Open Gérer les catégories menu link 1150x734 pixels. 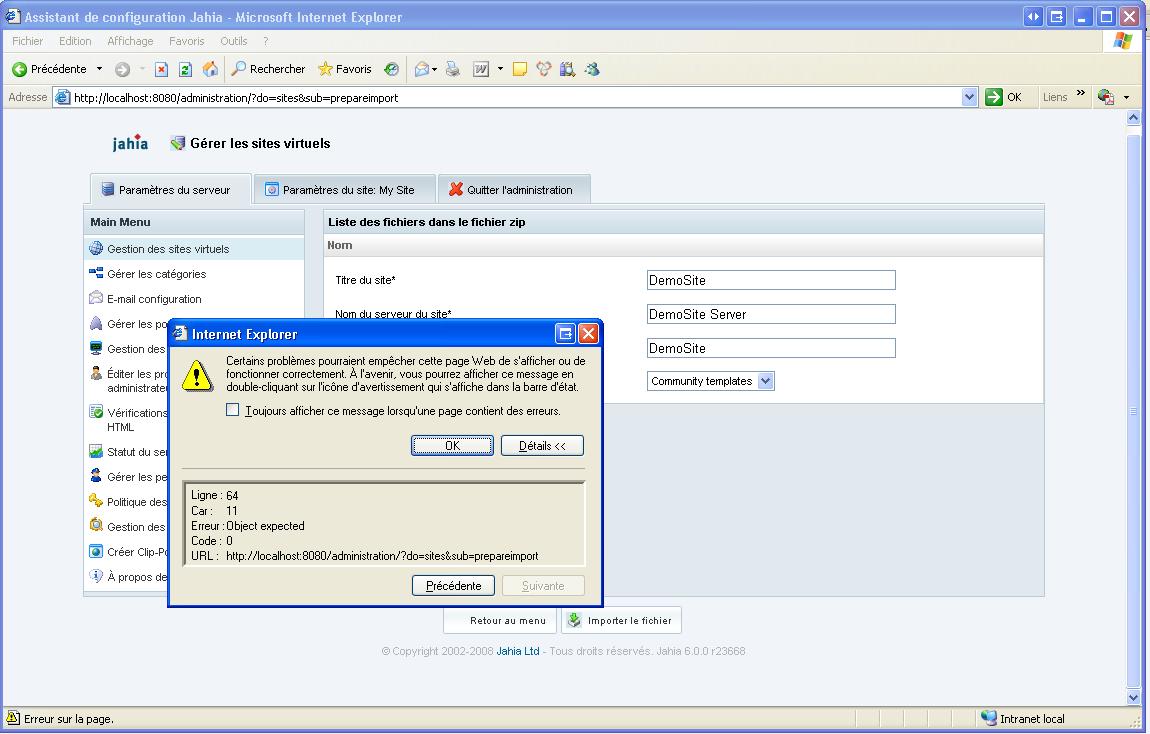coord(156,274)
